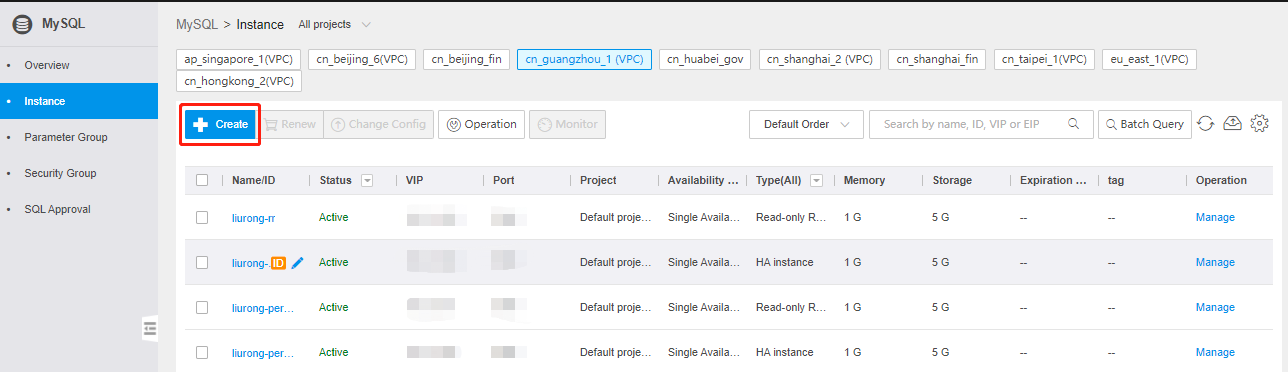Open the Operation button menu

click(481, 124)
